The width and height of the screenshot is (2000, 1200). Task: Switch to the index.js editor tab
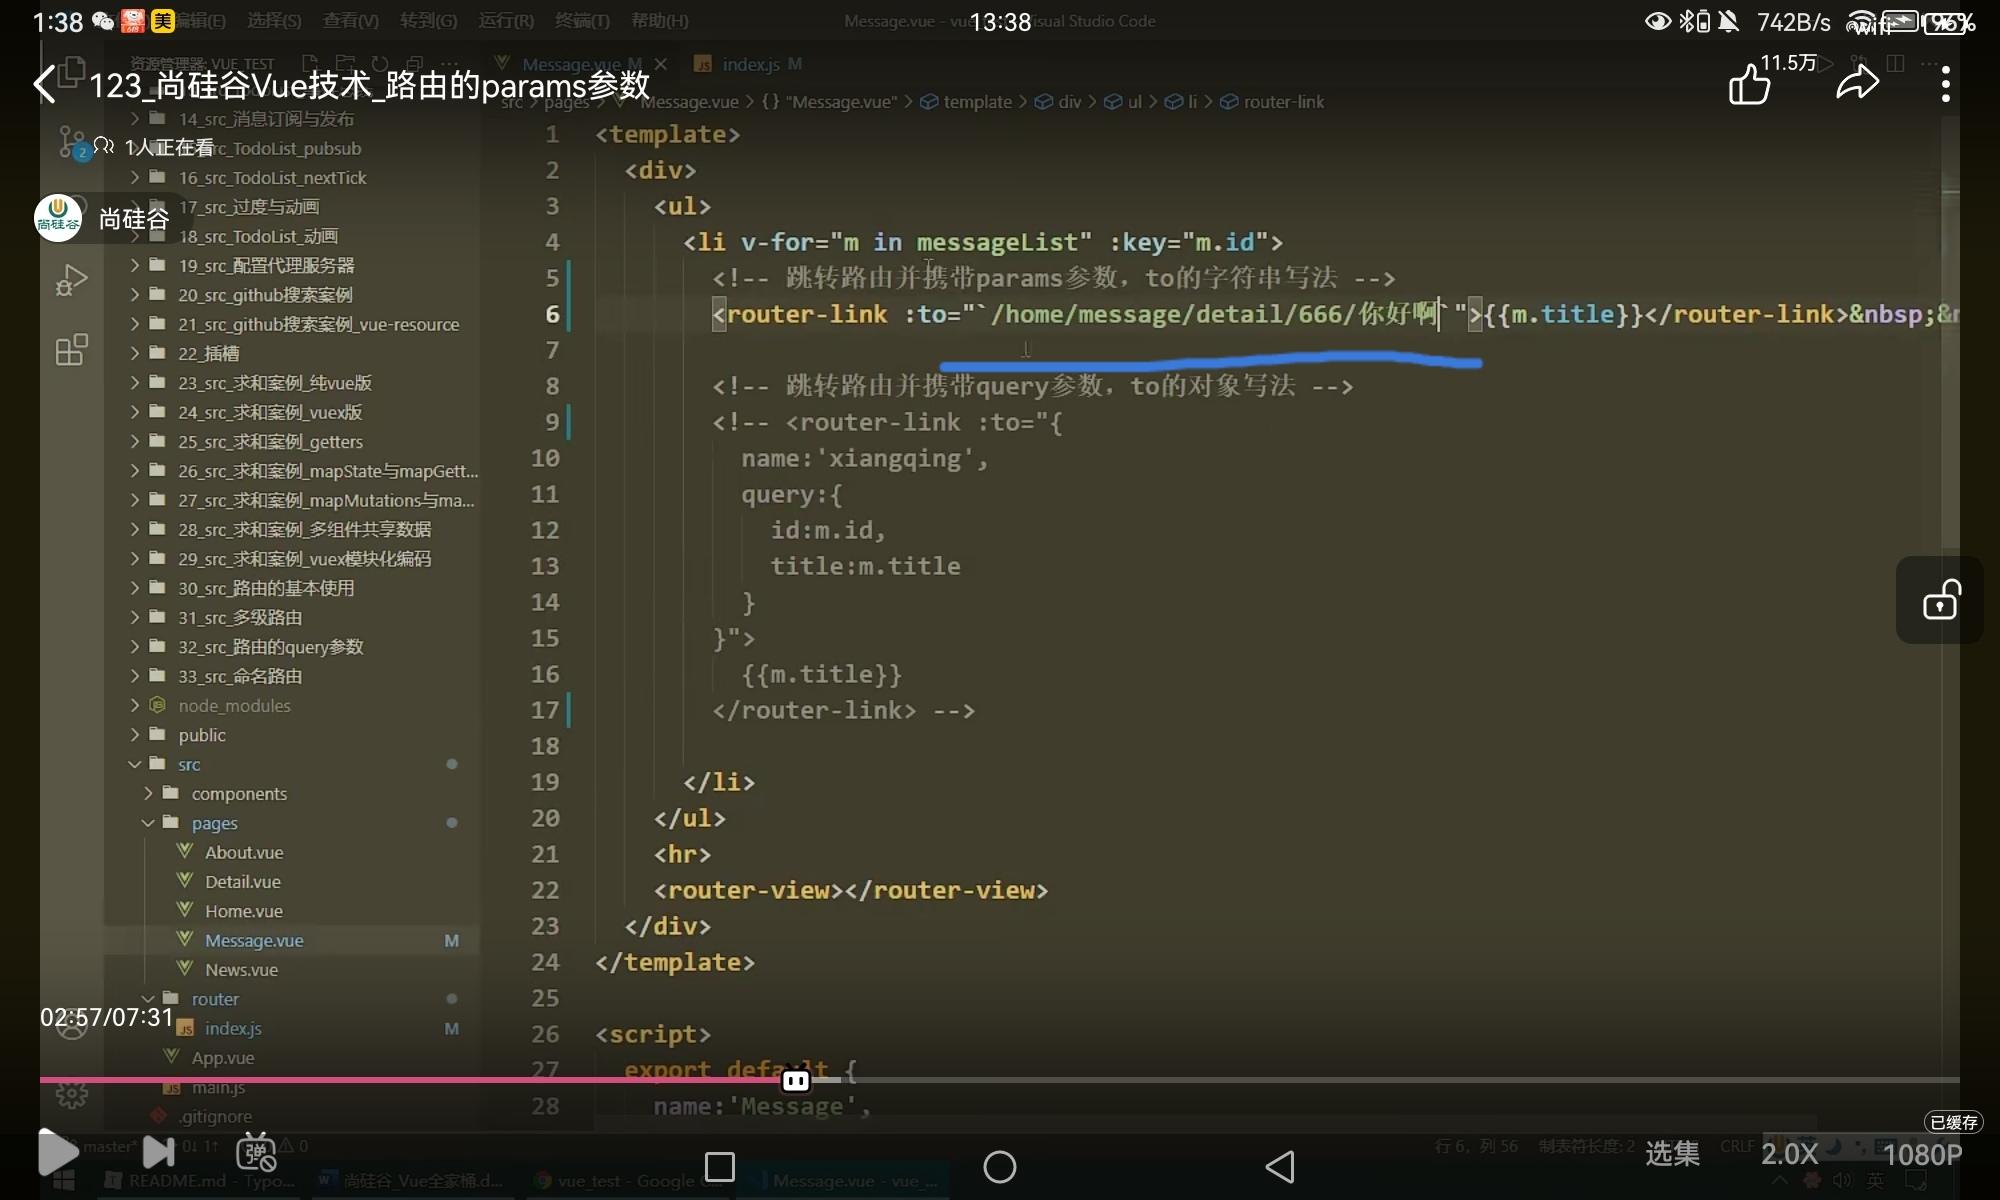[x=750, y=64]
